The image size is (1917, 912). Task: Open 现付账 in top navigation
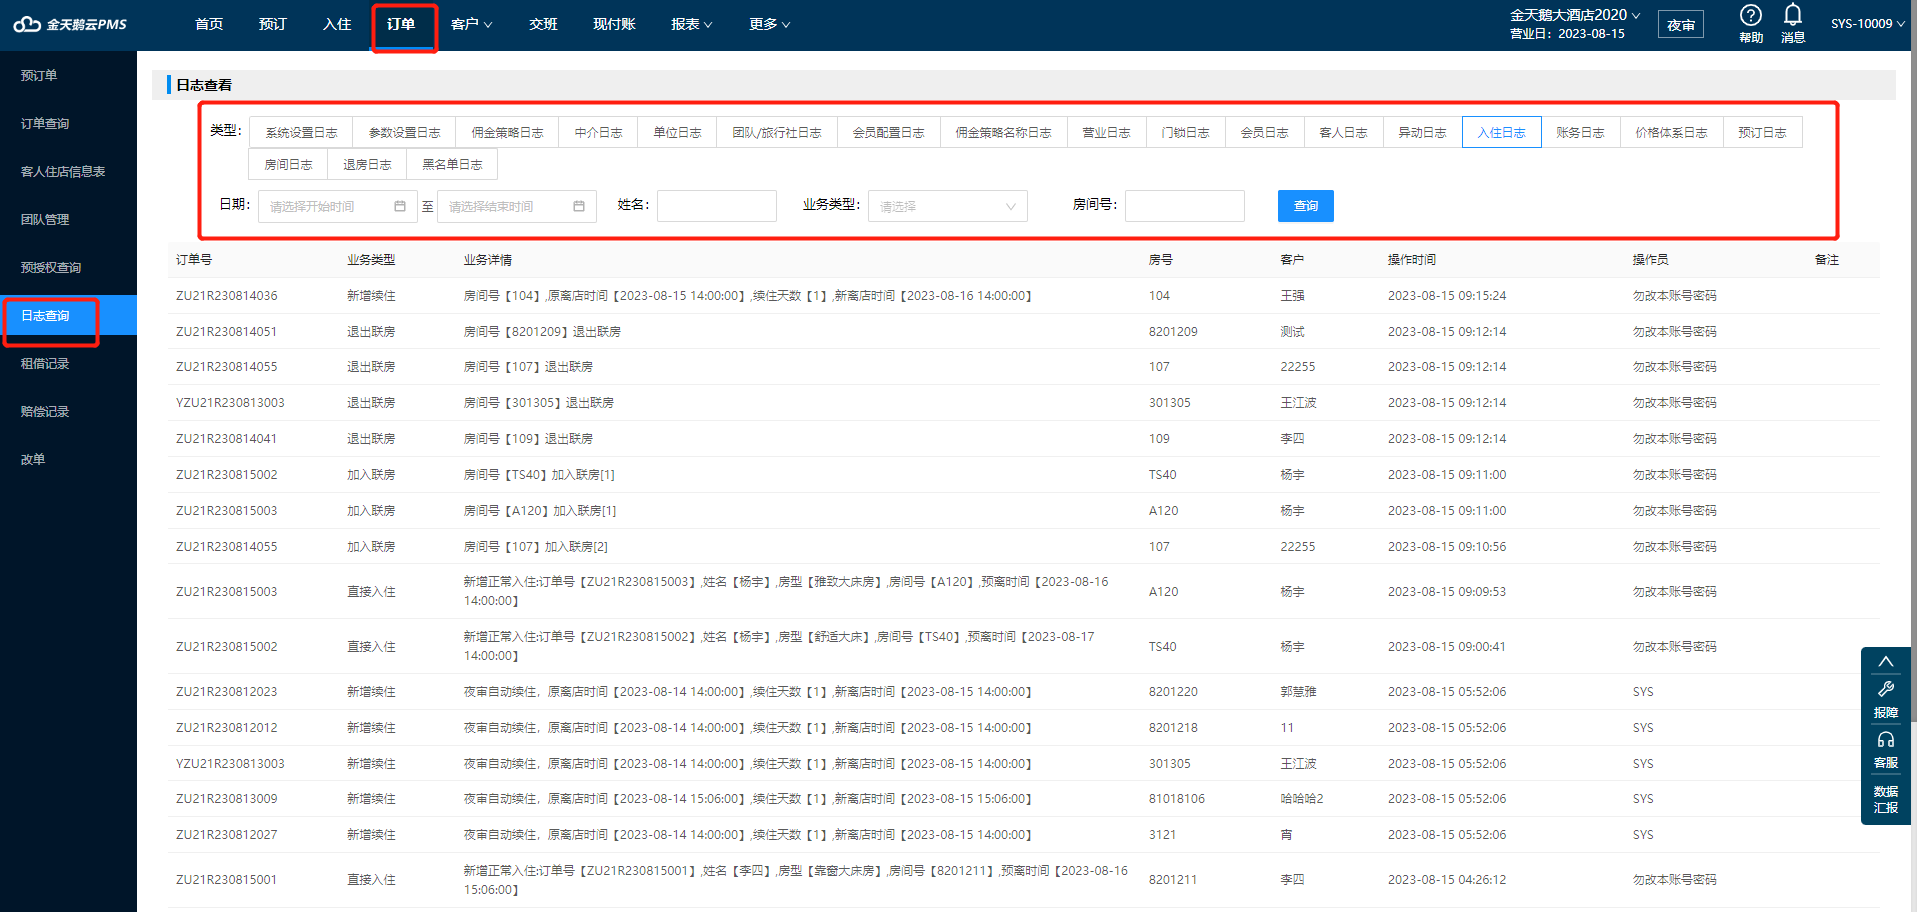[x=614, y=24]
